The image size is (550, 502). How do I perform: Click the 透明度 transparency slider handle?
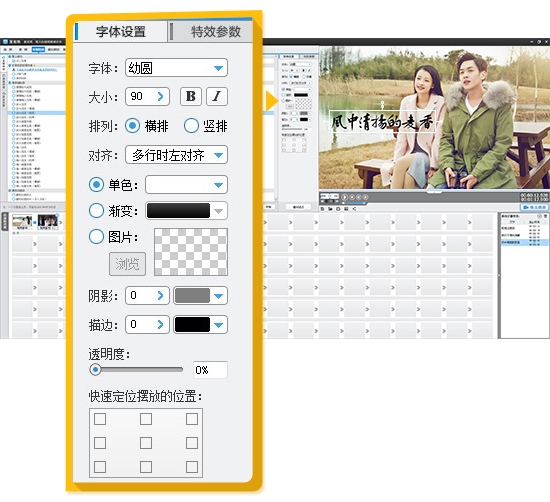click(x=95, y=369)
